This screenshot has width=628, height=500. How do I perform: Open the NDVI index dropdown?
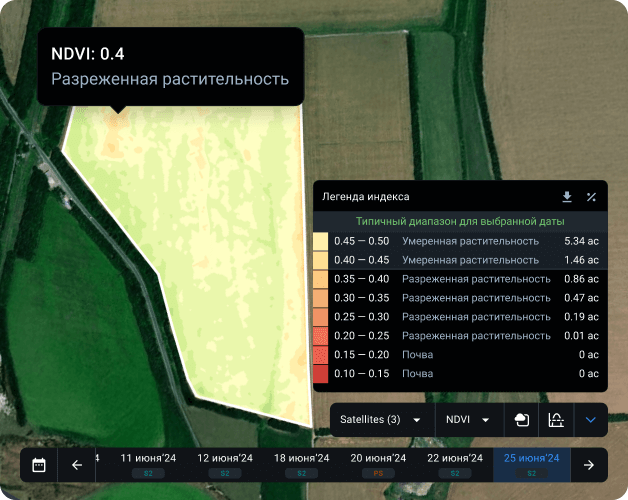point(469,420)
